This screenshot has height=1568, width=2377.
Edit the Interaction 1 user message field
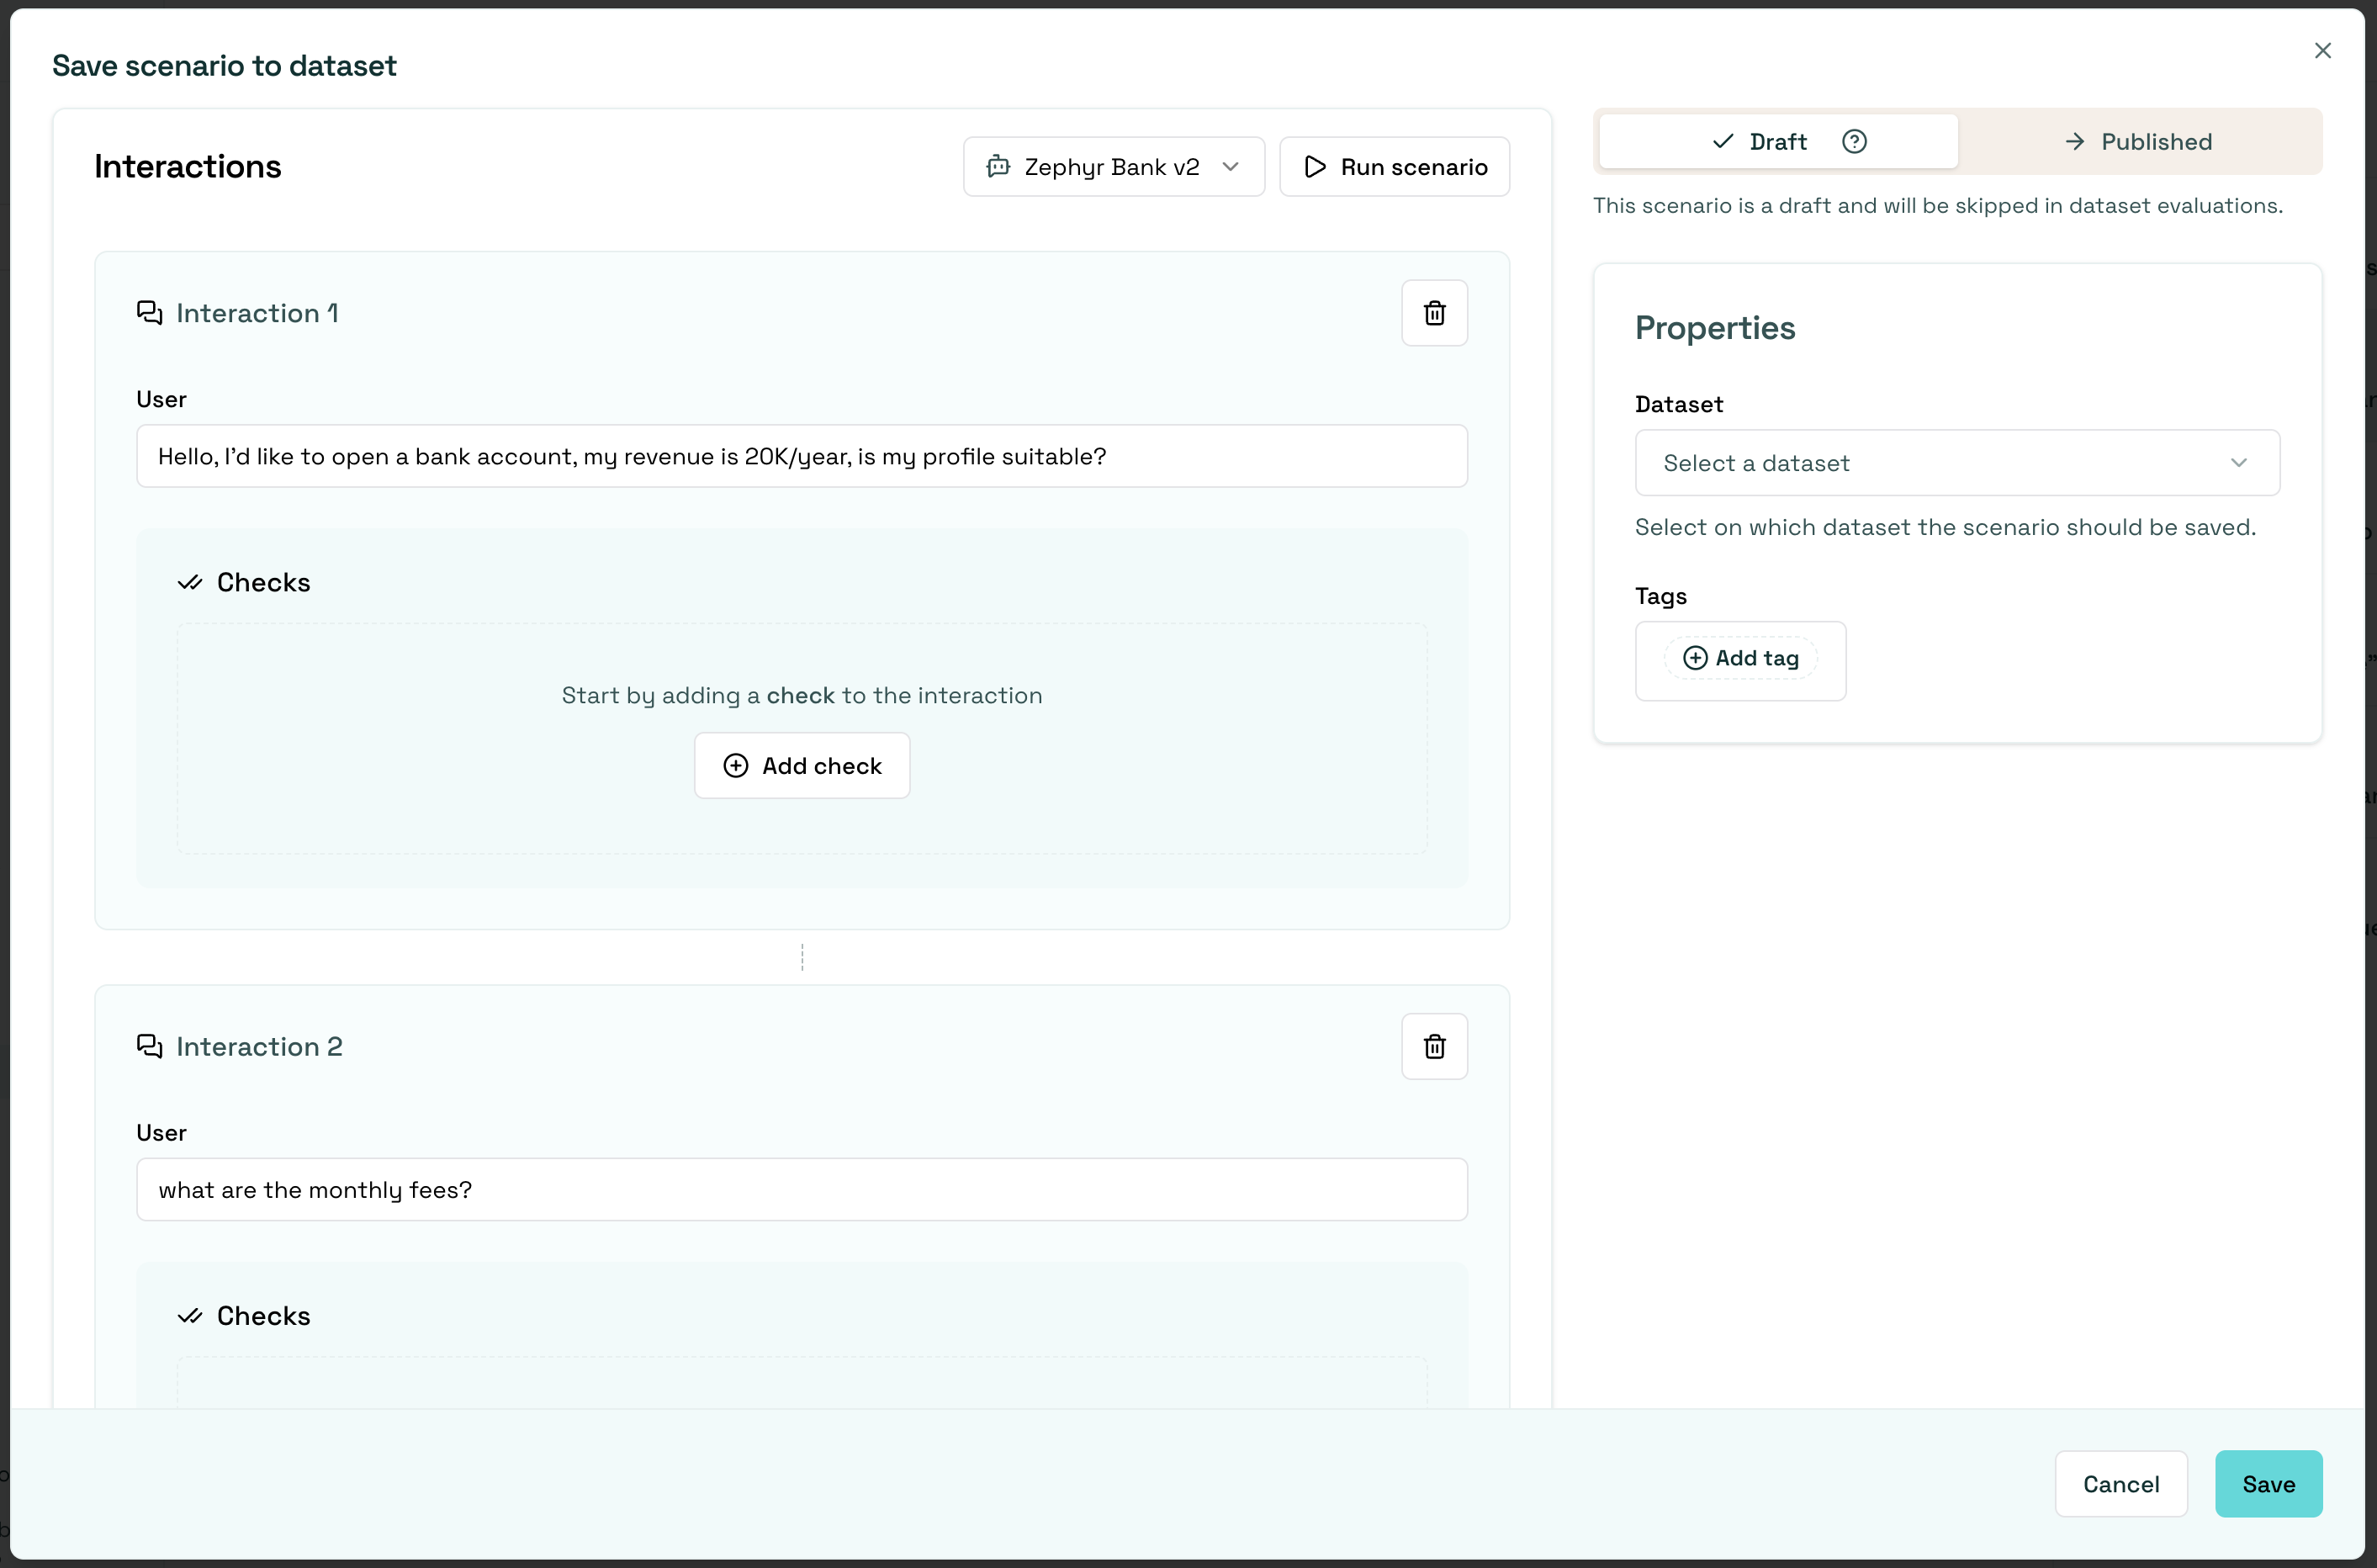pos(802,456)
